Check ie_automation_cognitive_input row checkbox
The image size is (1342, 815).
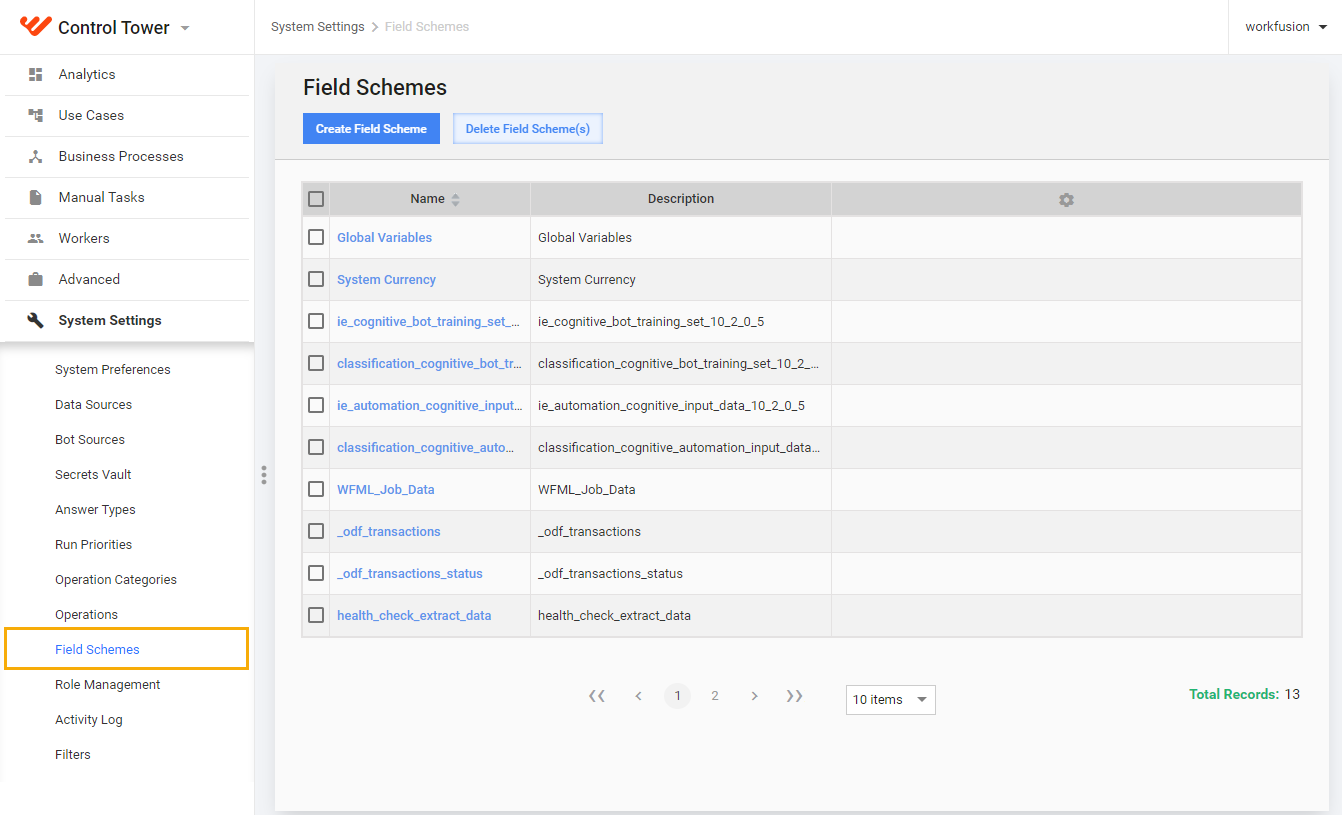(316, 405)
